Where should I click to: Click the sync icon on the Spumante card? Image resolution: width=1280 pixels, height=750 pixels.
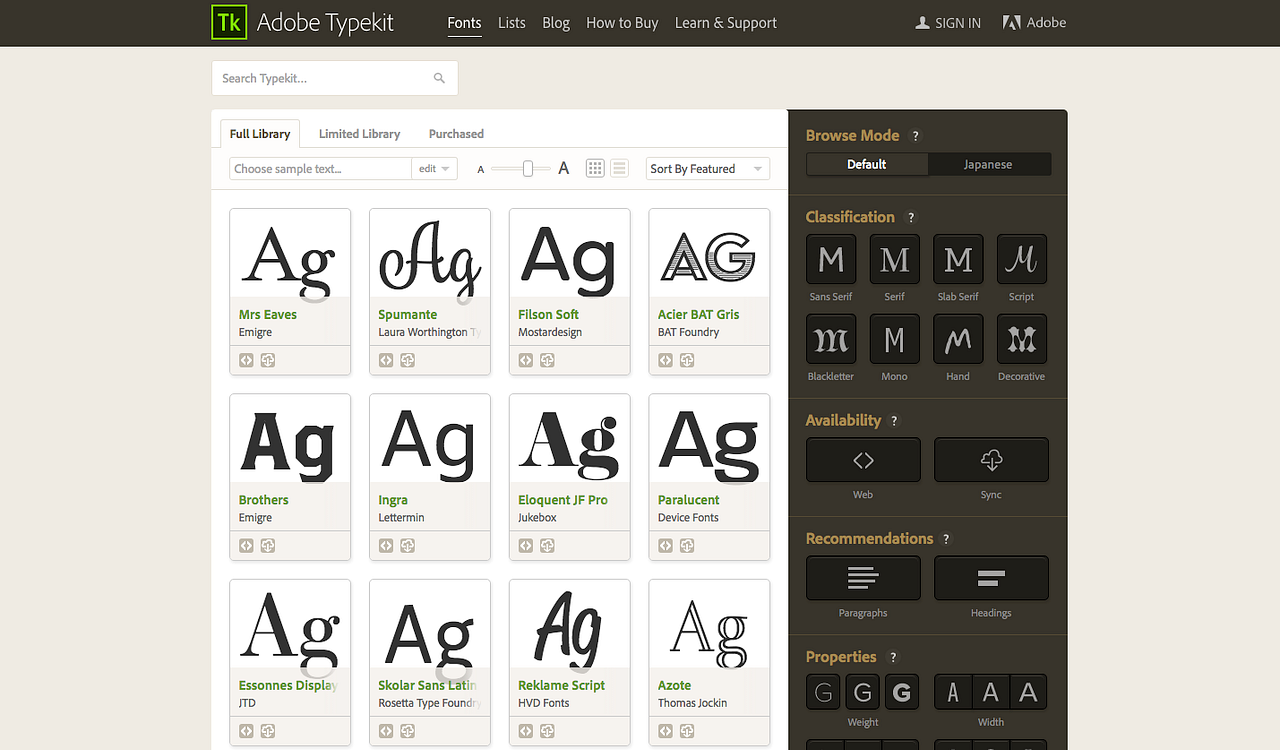click(407, 360)
